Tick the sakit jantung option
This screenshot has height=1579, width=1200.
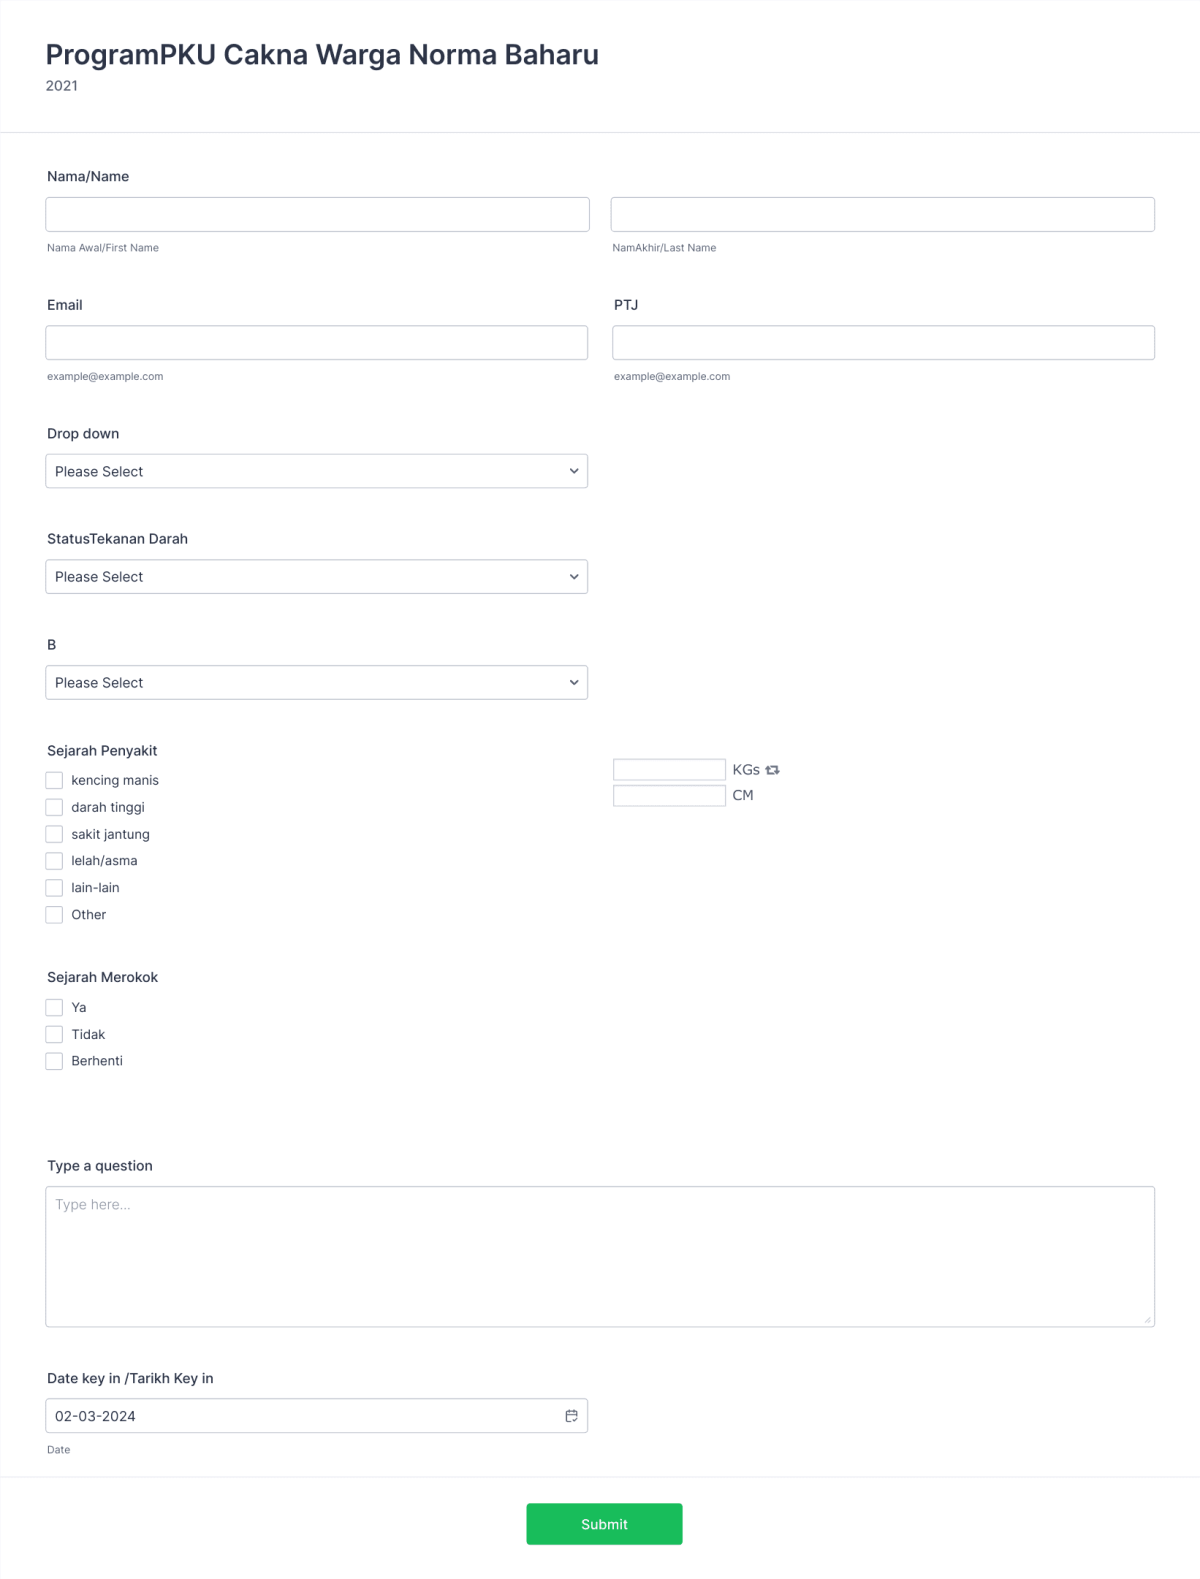click(54, 833)
